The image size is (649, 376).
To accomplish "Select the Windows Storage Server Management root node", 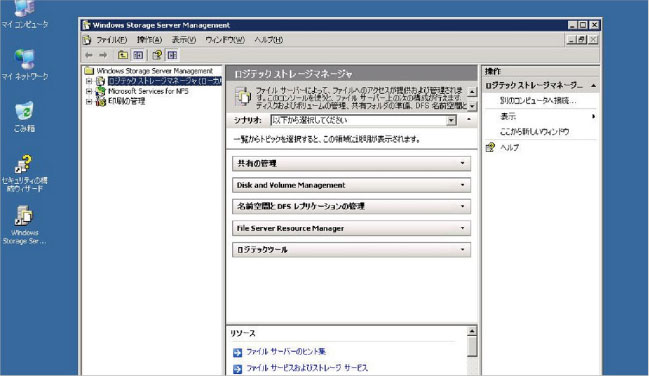I will pyautogui.click(x=154, y=71).
